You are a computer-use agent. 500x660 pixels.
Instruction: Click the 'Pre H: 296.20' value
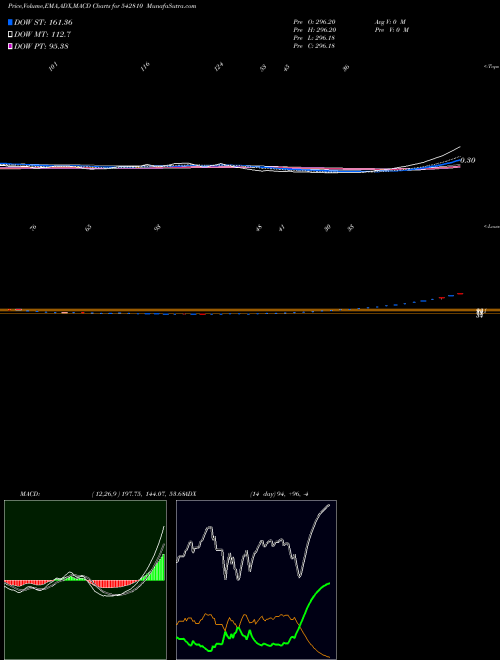tap(314, 30)
